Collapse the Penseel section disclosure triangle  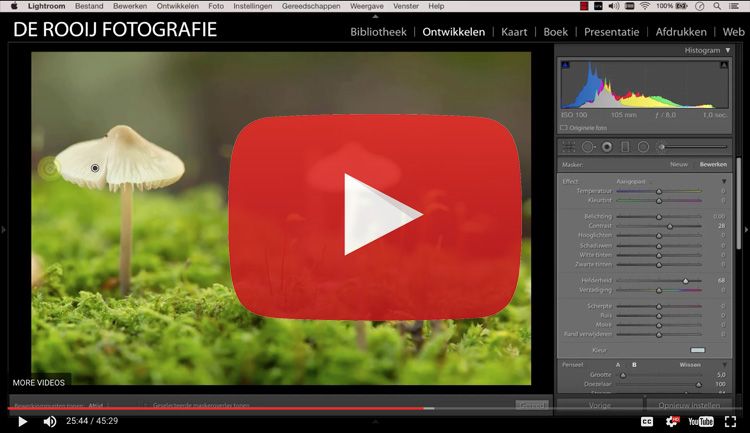pos(724,365)
